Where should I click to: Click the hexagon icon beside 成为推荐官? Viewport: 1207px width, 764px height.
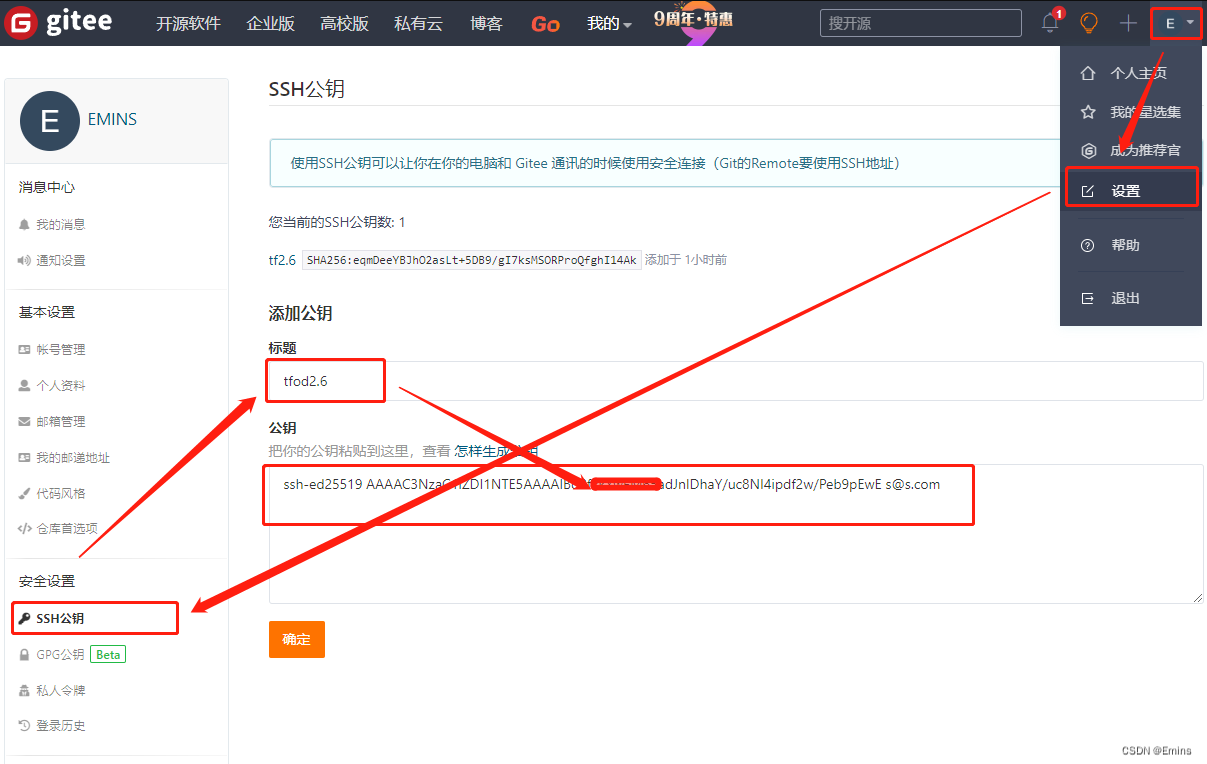pyautogui.click(x=1089, y=150)
